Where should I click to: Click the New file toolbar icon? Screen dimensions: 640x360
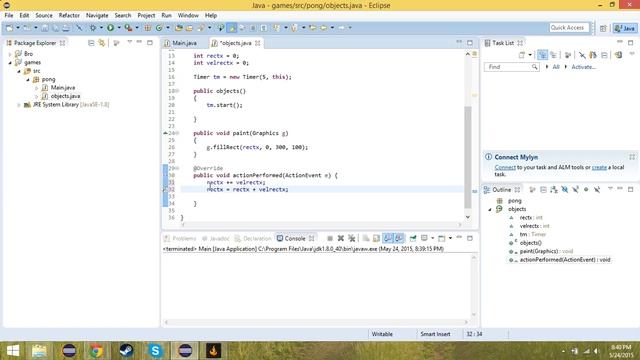(9, 28)
